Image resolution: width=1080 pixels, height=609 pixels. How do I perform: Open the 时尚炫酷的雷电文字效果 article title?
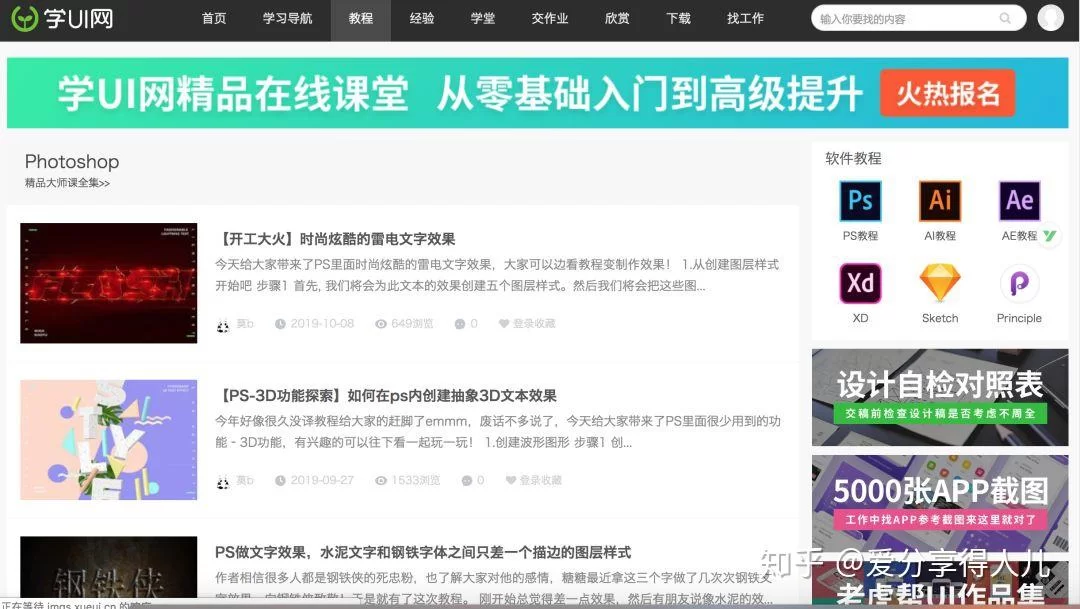pos(335,239)
